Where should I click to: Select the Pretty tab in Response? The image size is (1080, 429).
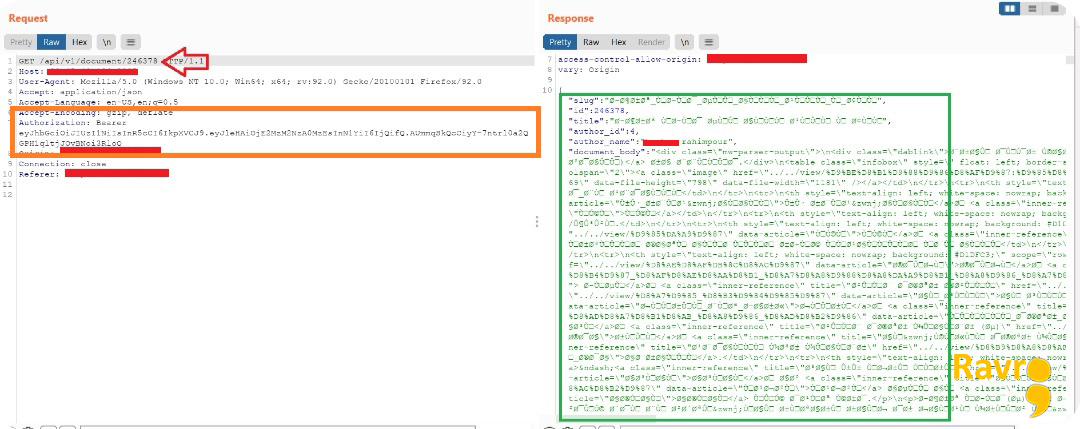[561, 42]
